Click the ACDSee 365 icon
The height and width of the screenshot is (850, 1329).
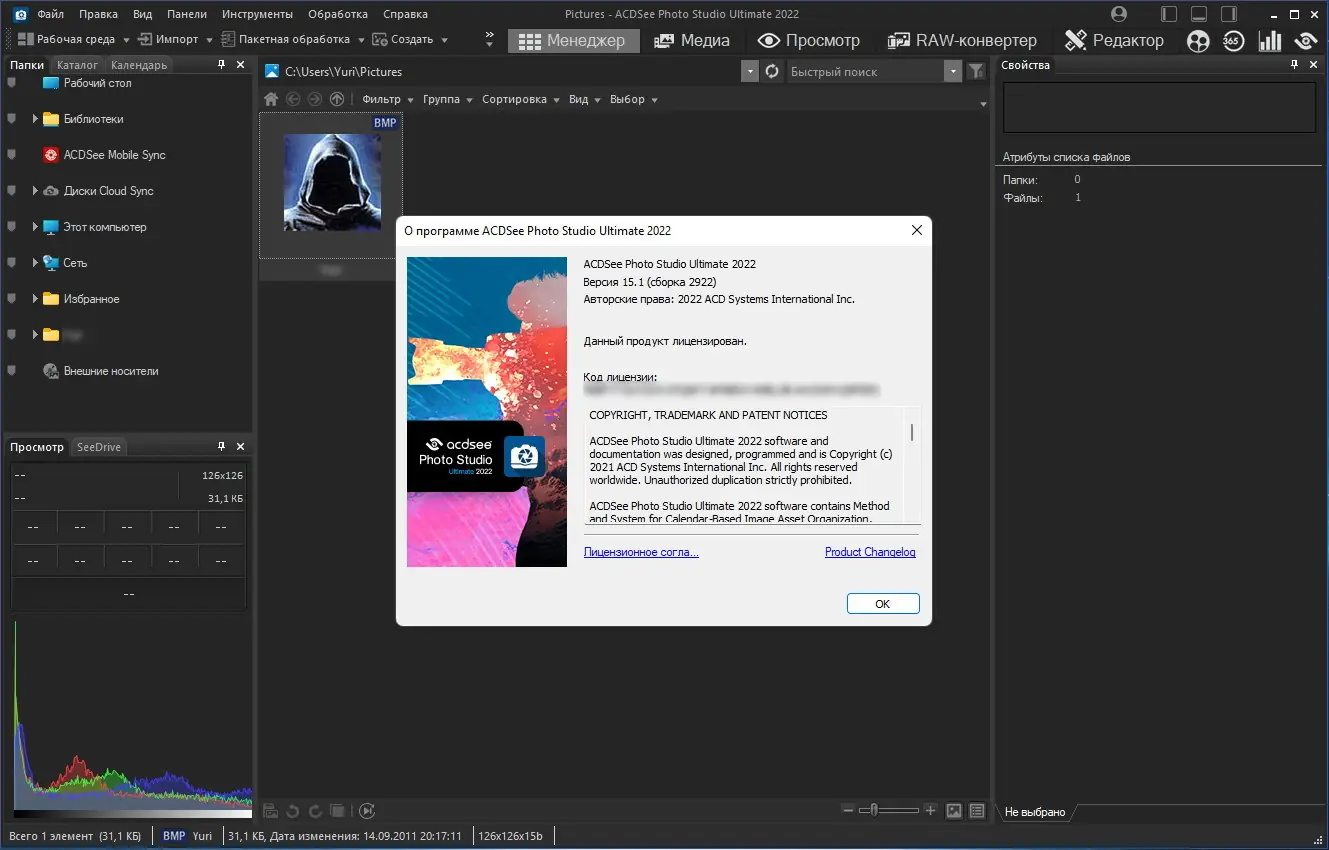pyautogui.click(x=1232, y=41)
